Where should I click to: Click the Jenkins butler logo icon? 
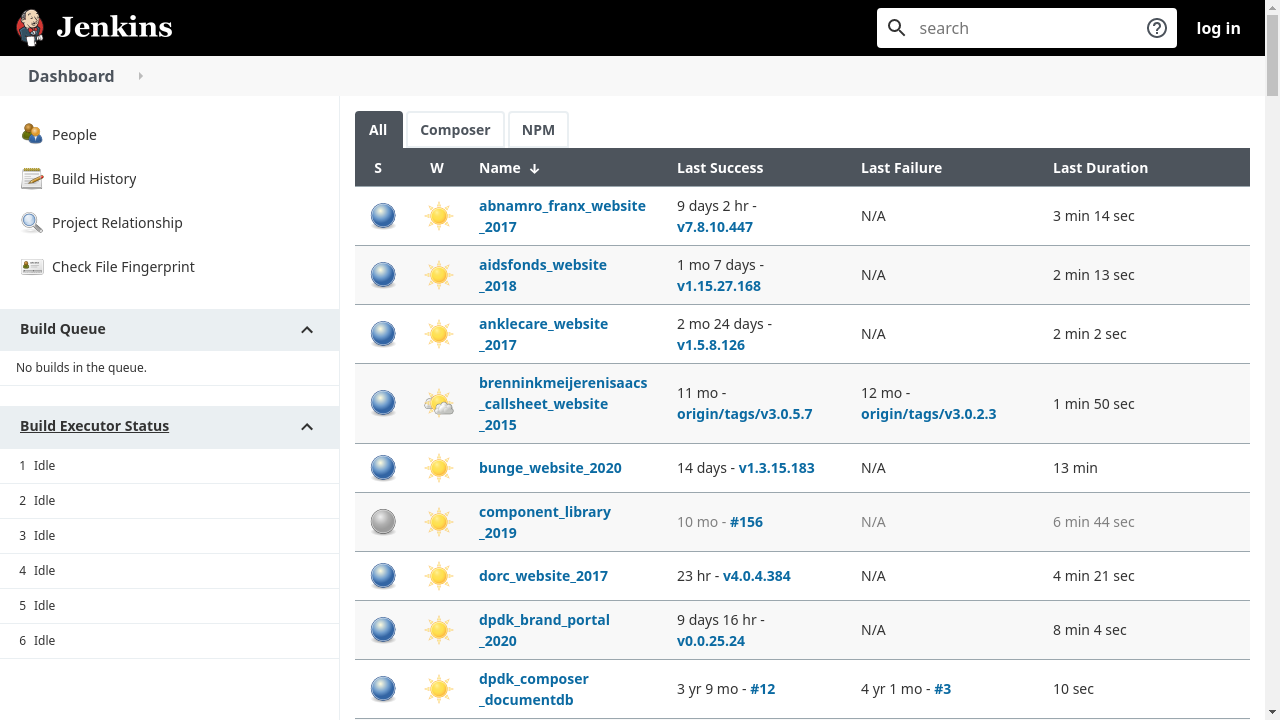tap(30, 28)
